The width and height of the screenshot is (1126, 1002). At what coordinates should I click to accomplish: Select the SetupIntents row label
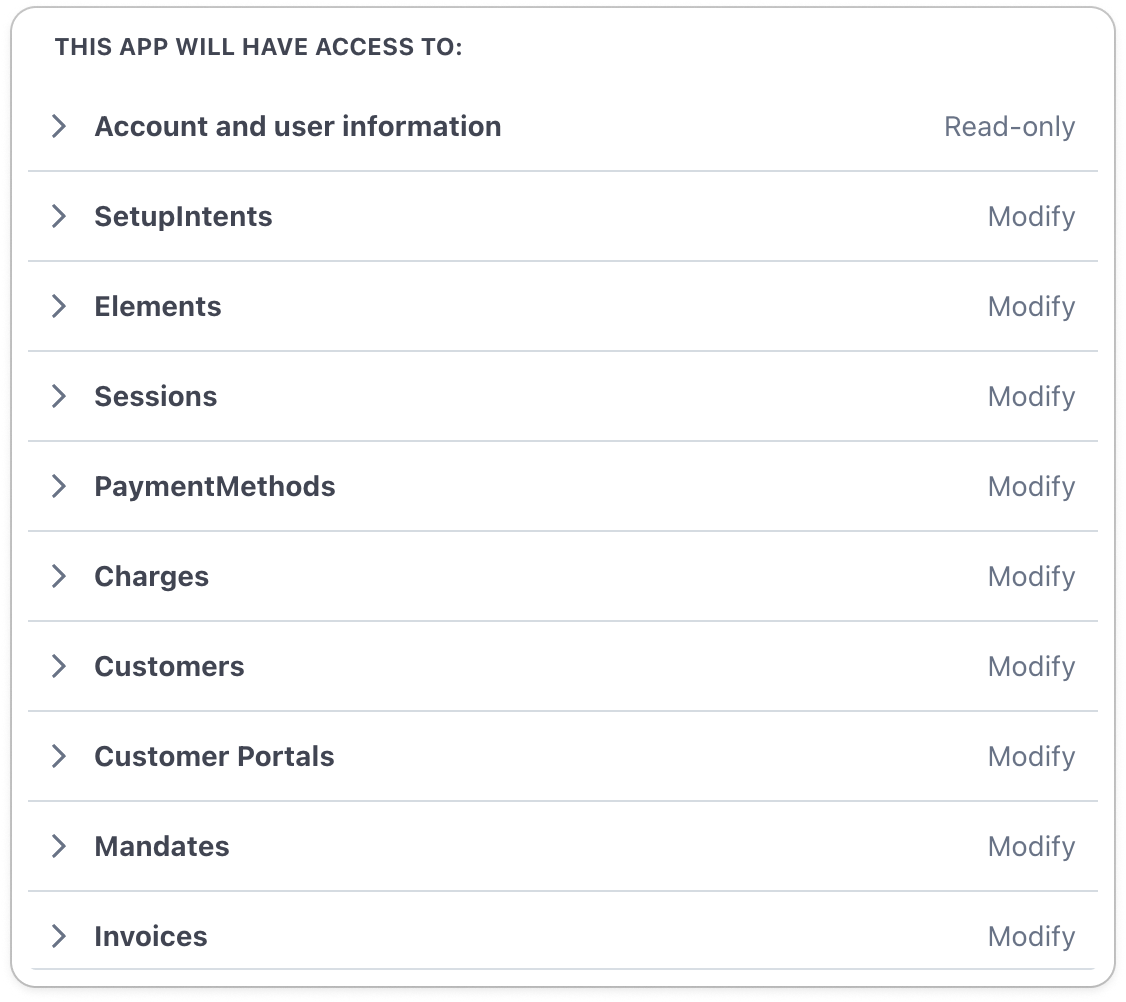(183, 217)
